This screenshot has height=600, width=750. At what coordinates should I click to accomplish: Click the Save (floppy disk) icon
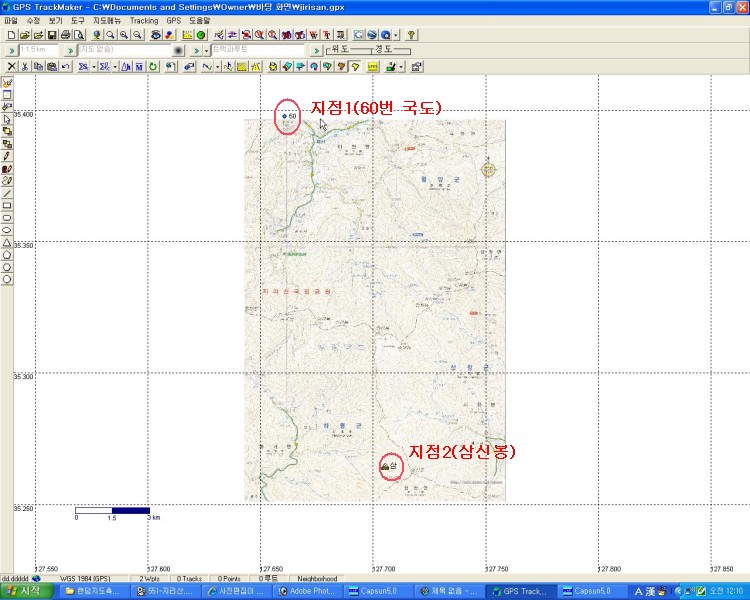(52, 35)
